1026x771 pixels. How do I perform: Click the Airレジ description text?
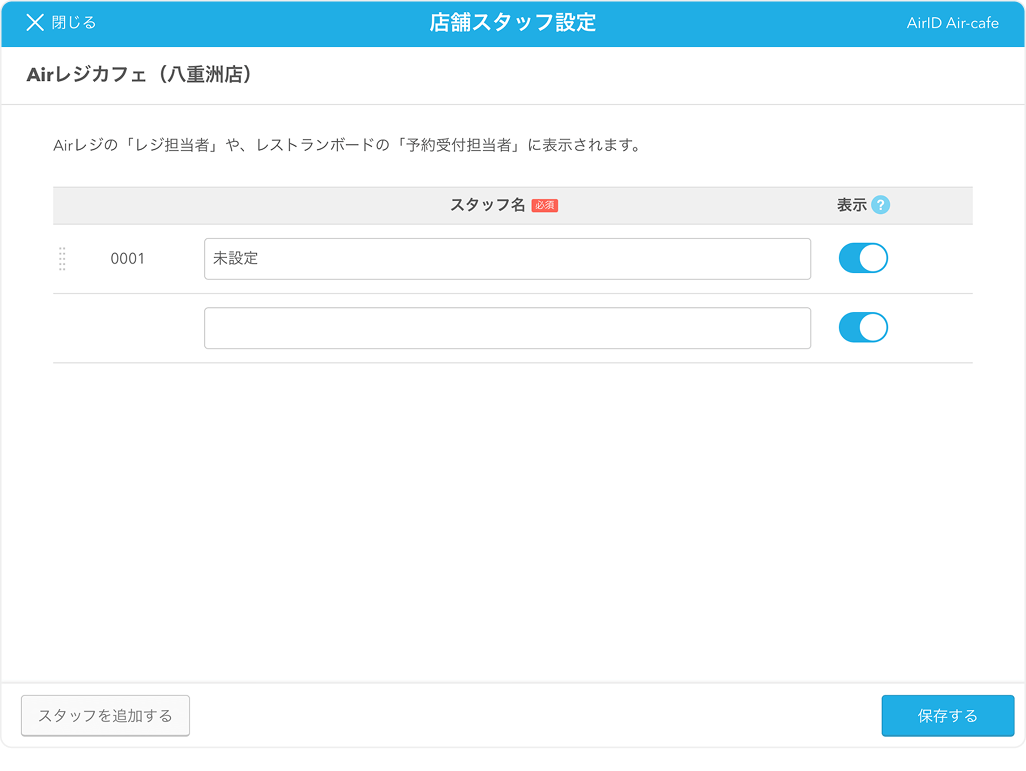point(346,145)
